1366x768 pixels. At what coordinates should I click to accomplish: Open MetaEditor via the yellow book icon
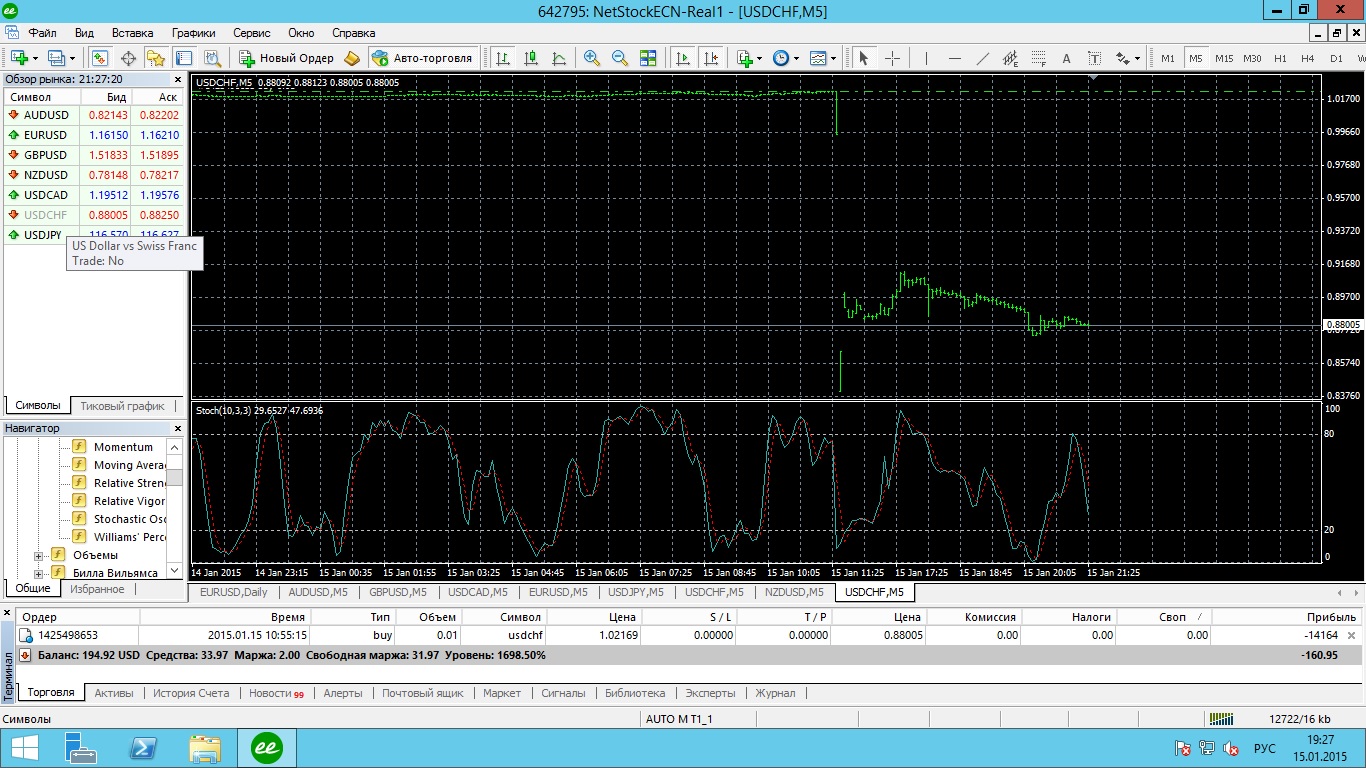click(x=352, y=58)
